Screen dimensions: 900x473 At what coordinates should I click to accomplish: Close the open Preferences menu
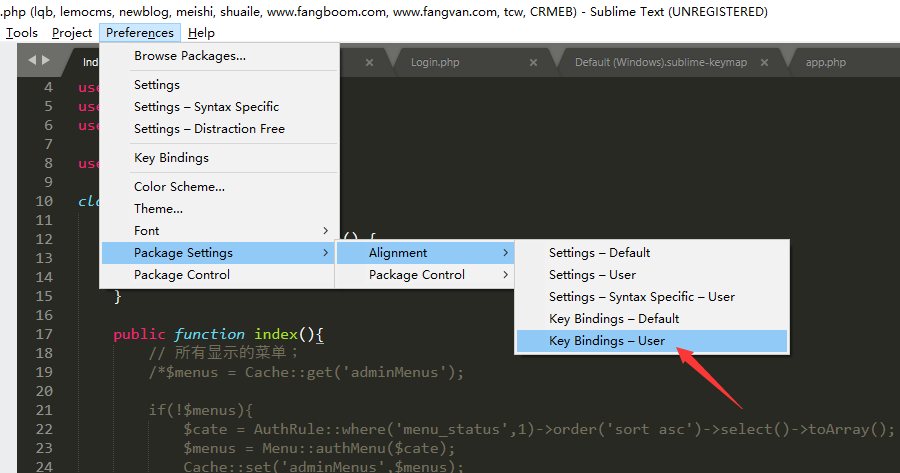tap(139, 33)
